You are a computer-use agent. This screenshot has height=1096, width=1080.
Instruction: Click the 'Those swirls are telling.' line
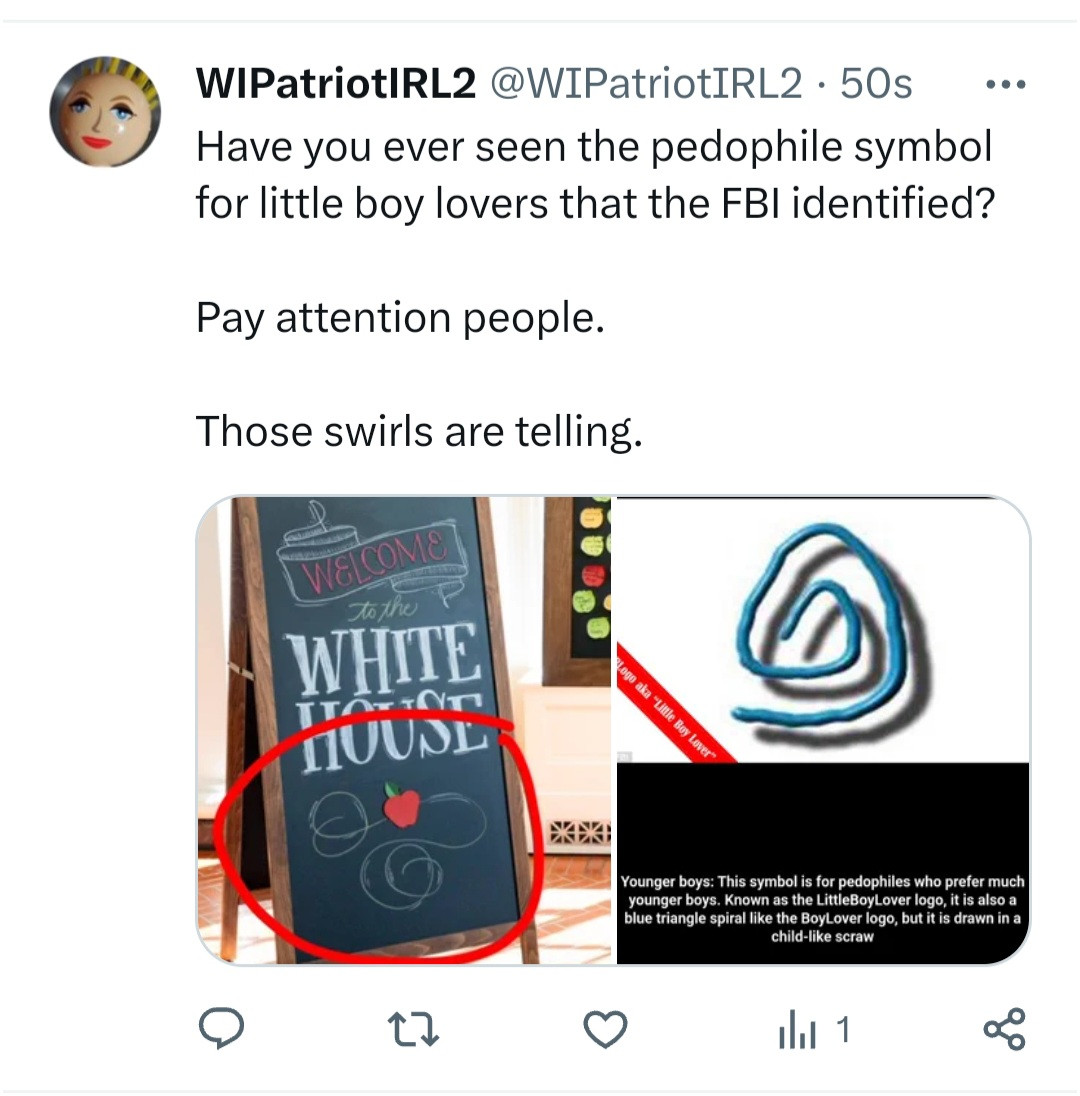tap(419, 431)
